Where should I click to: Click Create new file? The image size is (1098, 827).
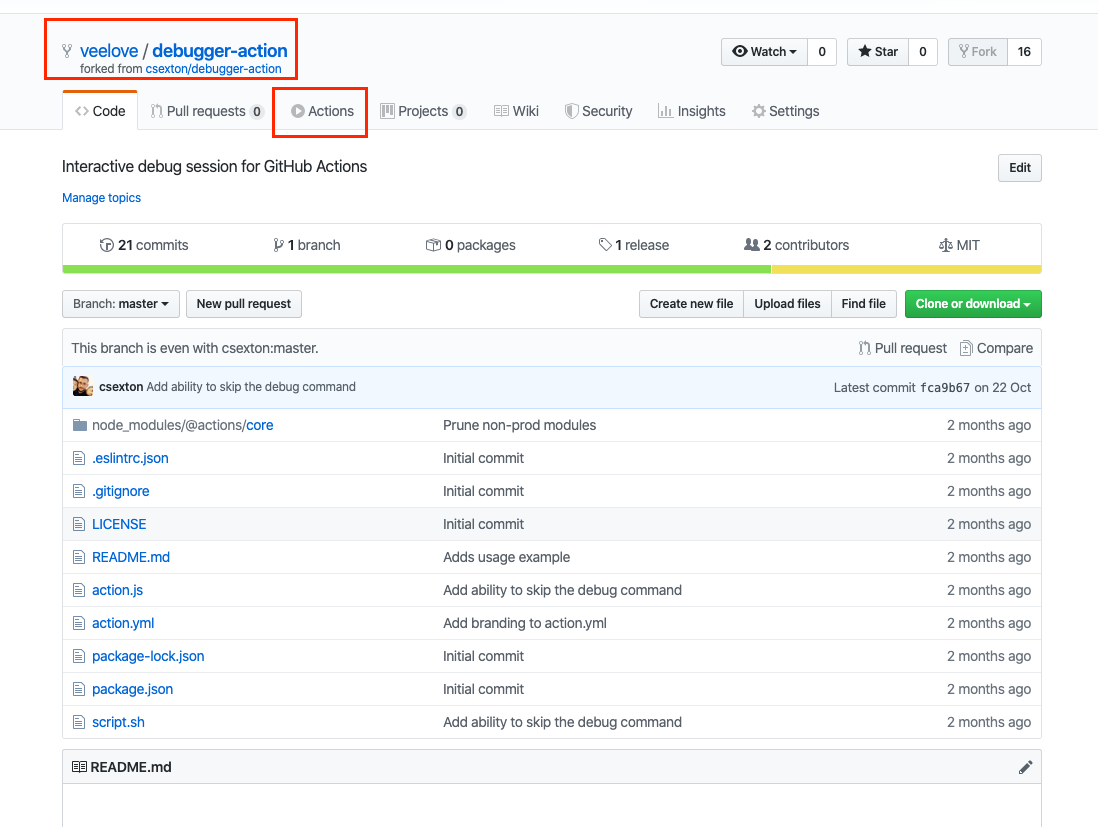click(691, 304)
